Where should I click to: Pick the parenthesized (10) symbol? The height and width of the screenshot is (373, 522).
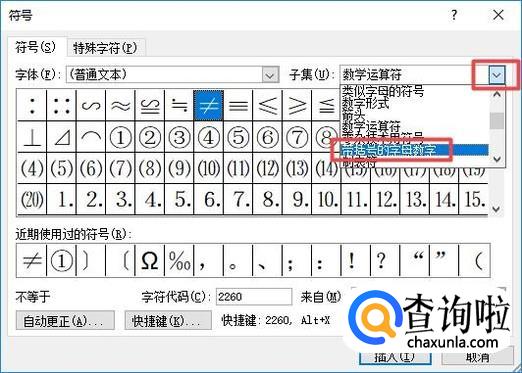pyautogui.click(x=208, y=168)
